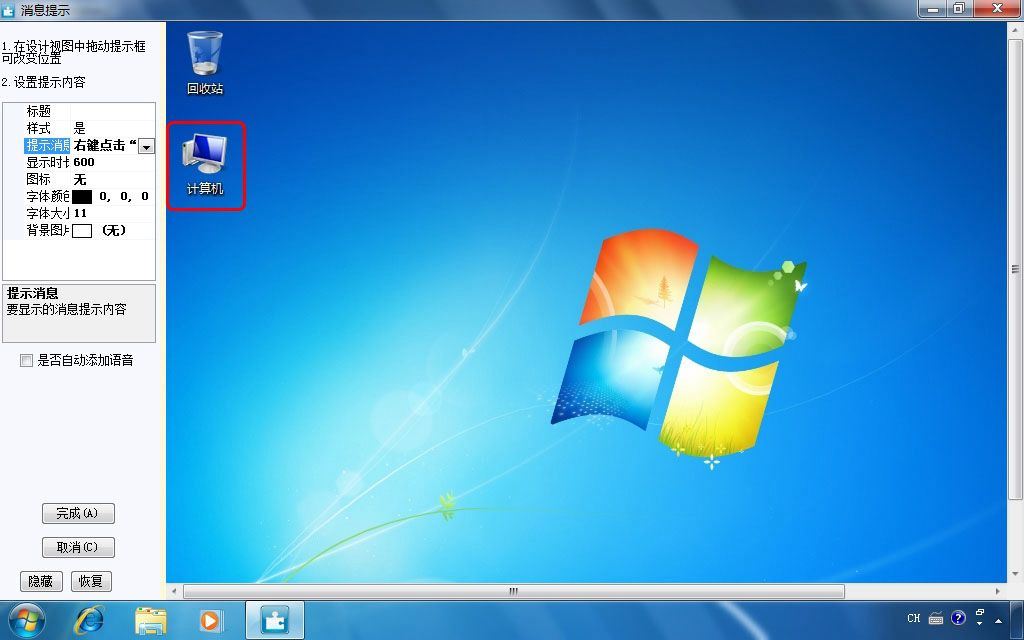The image size is (1024, 640).
Task: Click the 隐藏 button
Action: [x=41, y=581]
